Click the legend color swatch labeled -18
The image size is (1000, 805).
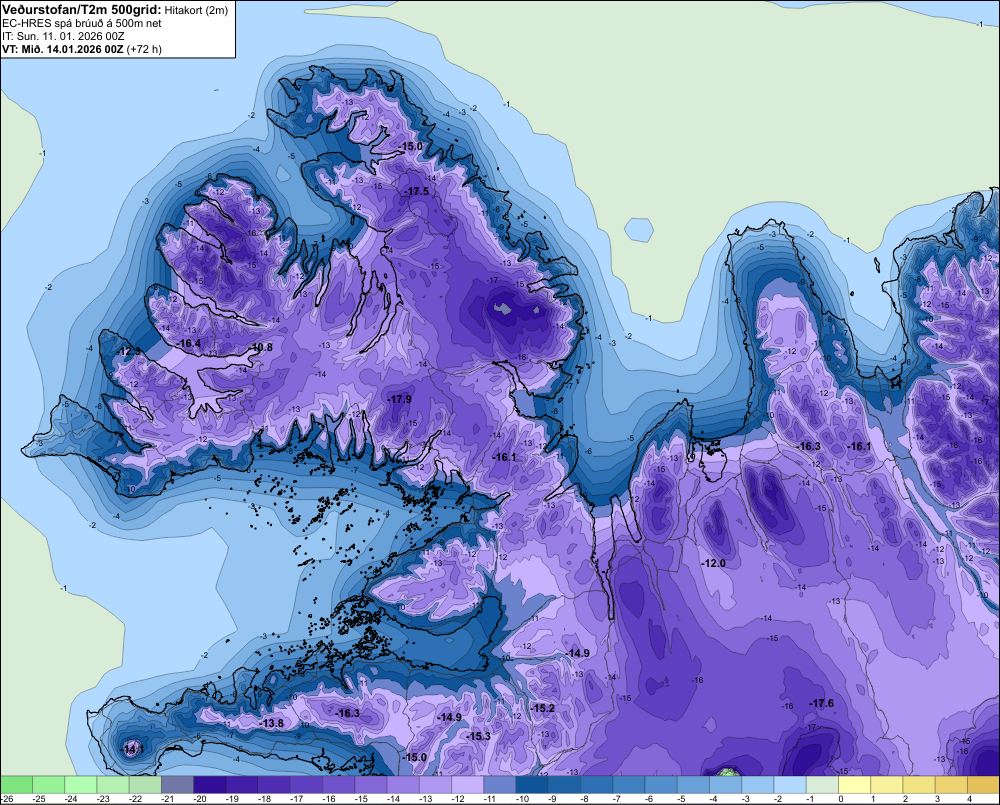(x=274, y=784)
